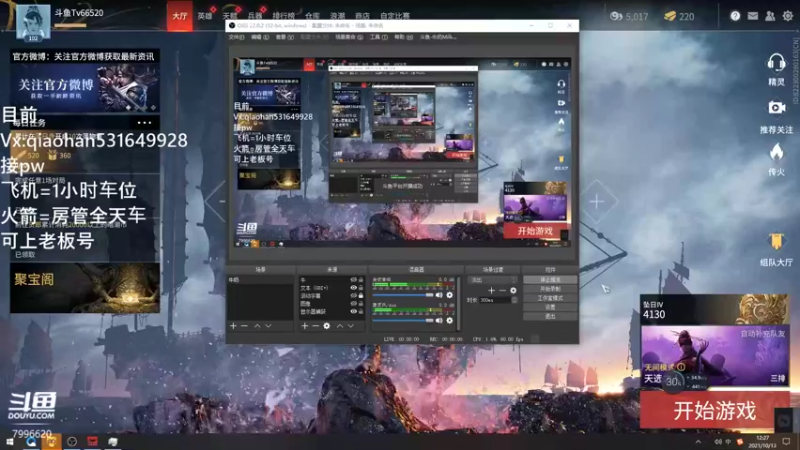Toggle visibility of 显示器捕获 source
The width and height of the screenshot is (800, 450).
coord(353,311)
